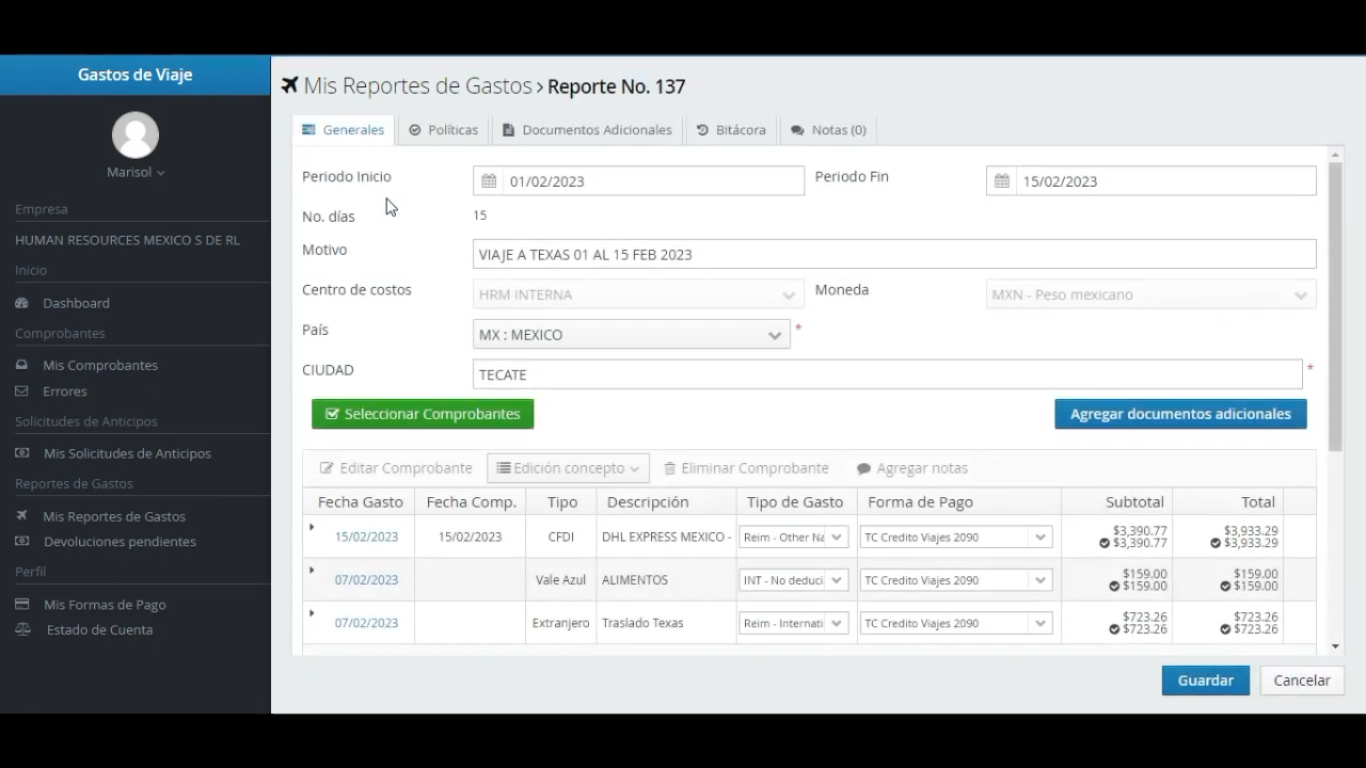Open the Edición concepto dropdown
Screen dimensions: 1366x768
click(568, 468)
